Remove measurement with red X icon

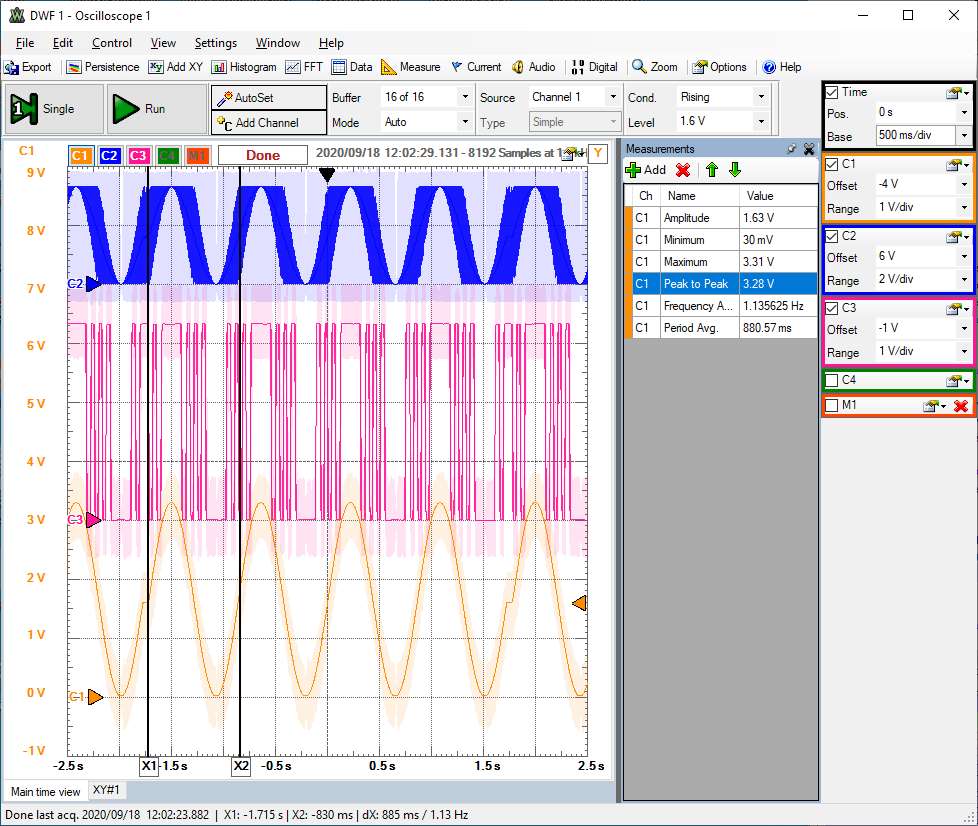click(x=683, y=170)
